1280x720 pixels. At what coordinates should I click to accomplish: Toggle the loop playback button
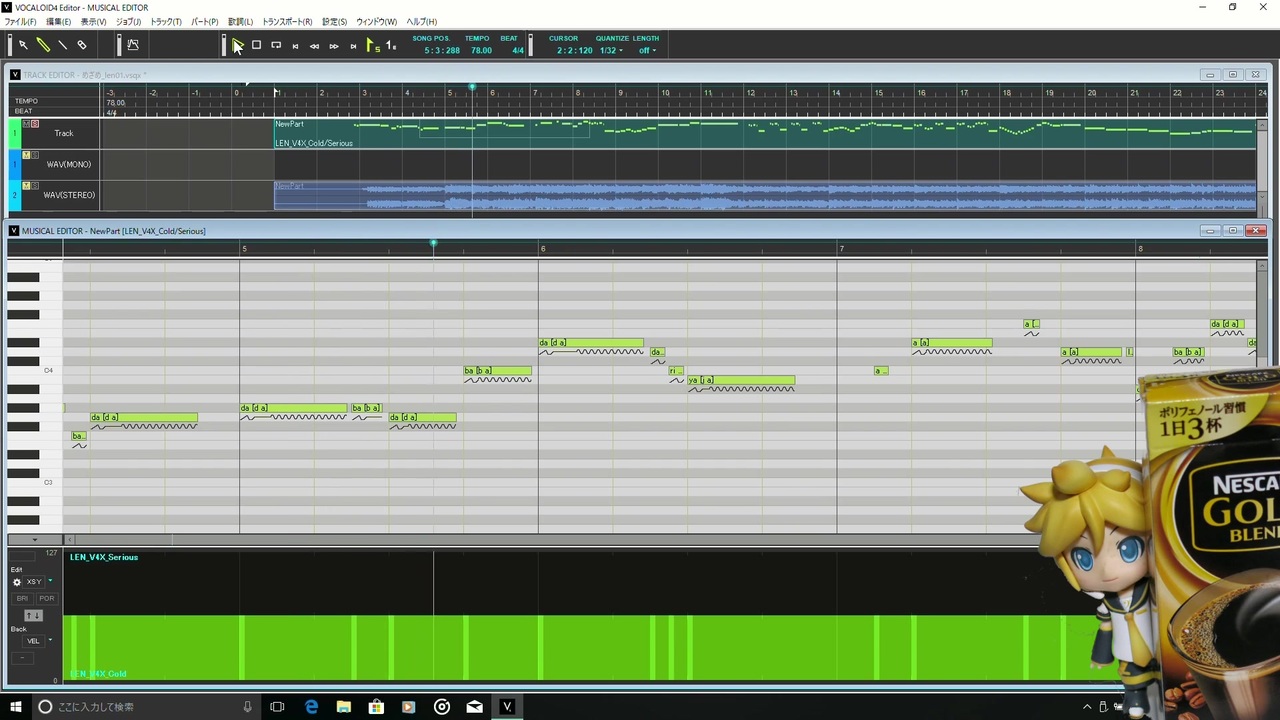pos(276,45)
